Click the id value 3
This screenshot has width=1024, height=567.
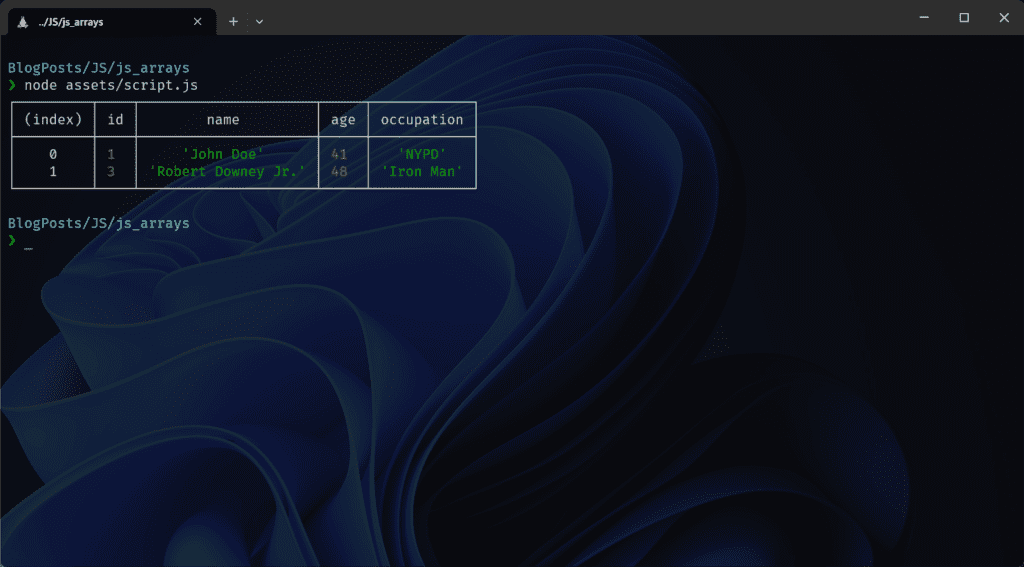point(111,172)
